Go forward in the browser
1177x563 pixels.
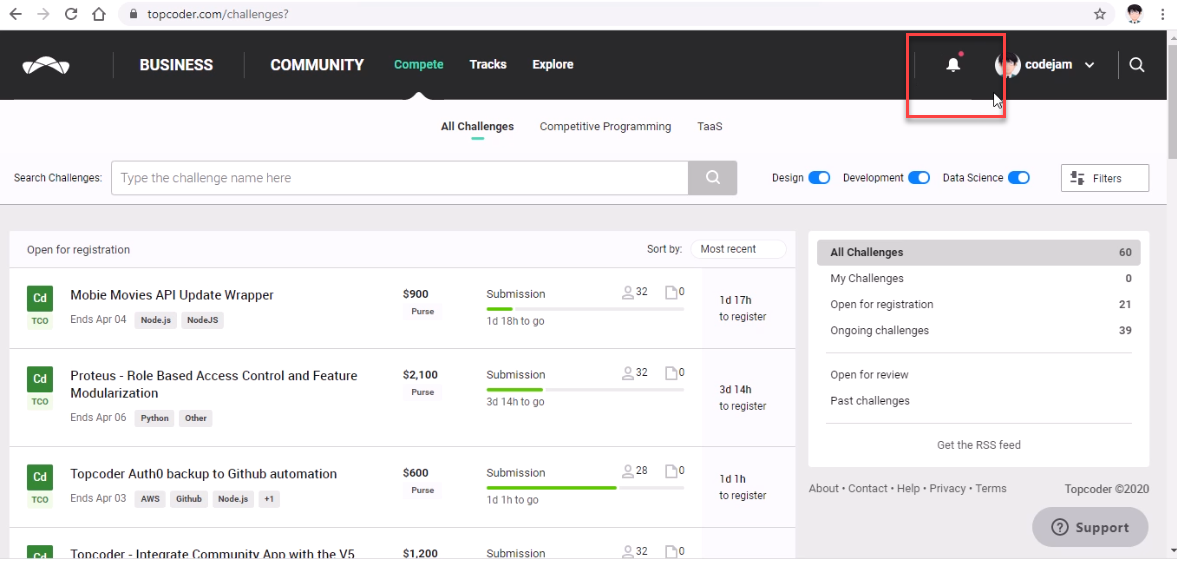[44, 14]
